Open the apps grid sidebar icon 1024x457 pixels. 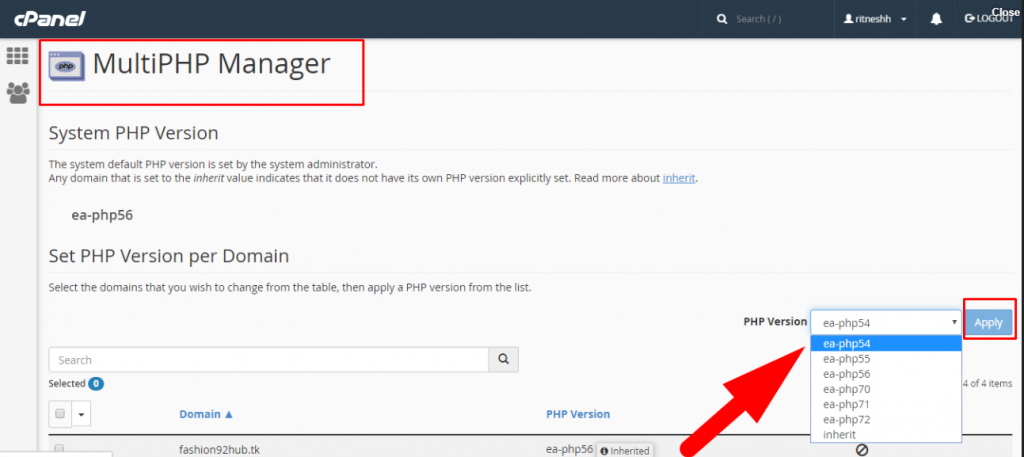click(18, 56)
